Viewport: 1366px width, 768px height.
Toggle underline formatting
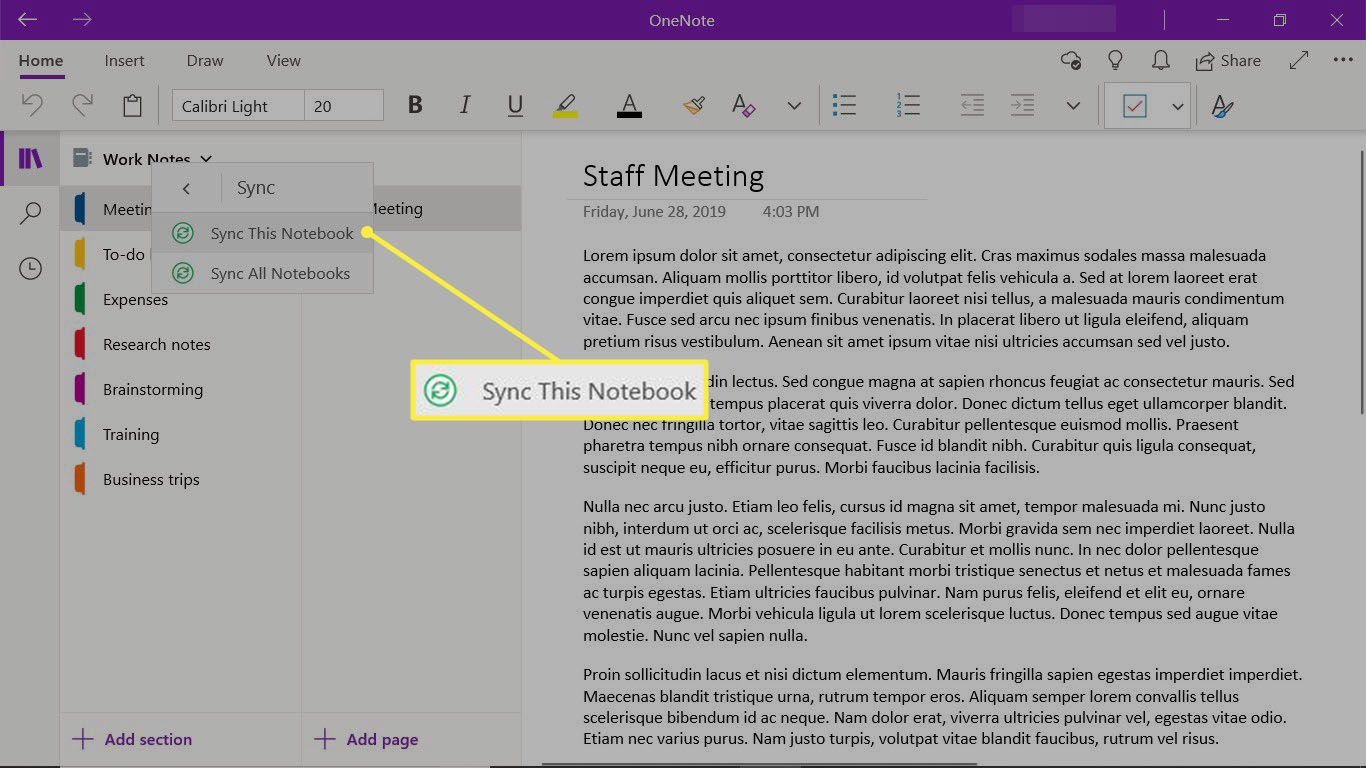[515, 105]
